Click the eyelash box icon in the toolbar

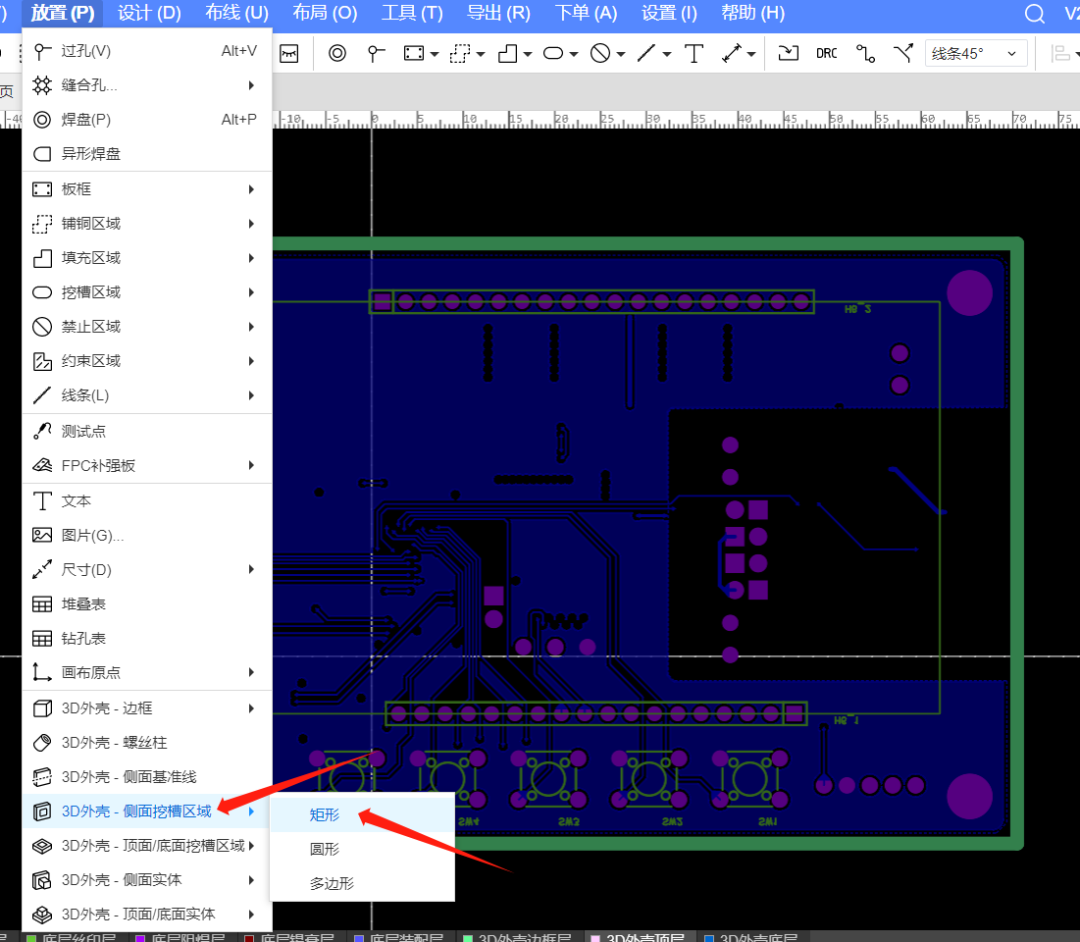tap(289, 53)
